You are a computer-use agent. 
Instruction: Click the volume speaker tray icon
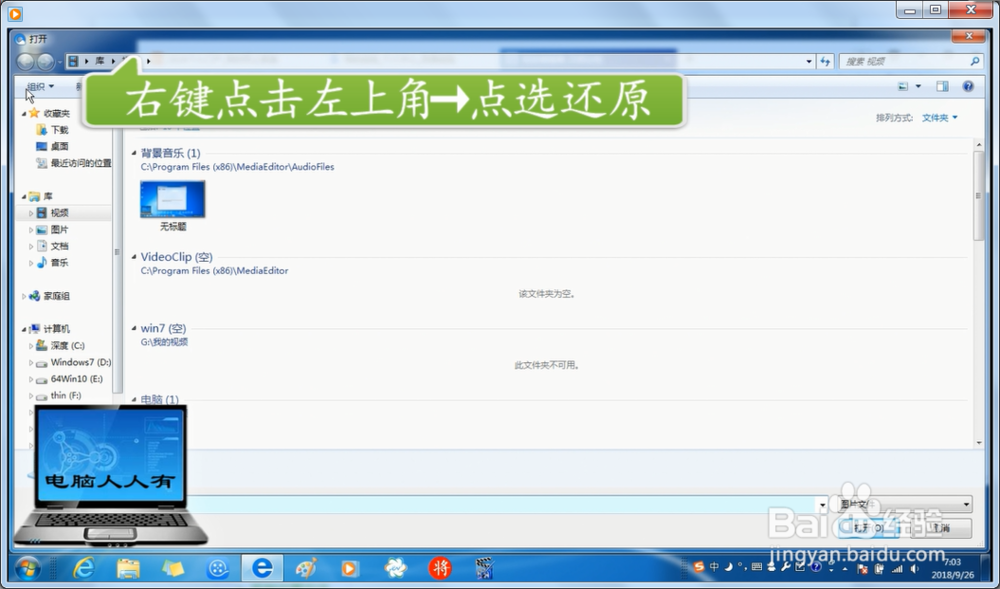point(915,569)
